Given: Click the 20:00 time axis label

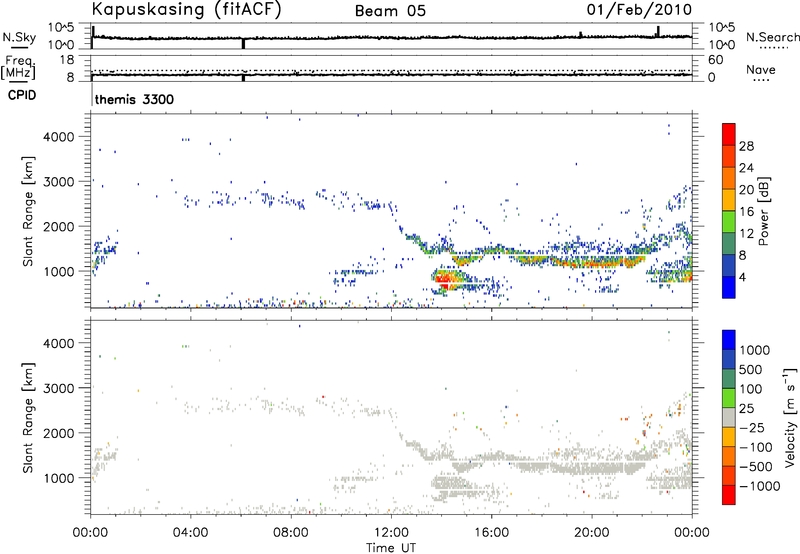Looking at the screenshot, I should click(x=591, y=533).
